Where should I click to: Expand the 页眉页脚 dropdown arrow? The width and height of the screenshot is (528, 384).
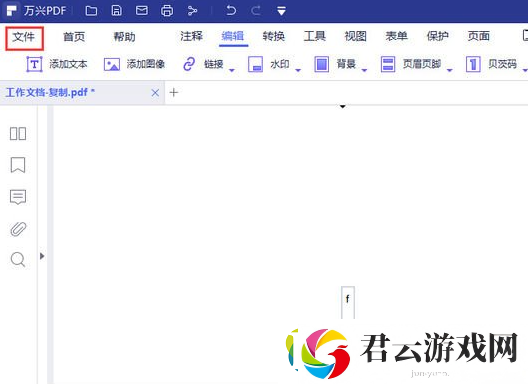(450, 70)
